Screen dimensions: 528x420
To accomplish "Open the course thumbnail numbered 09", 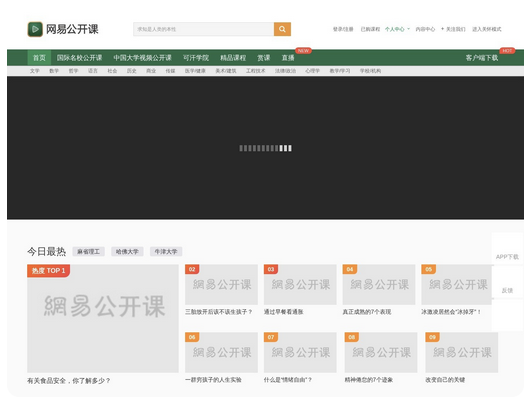I will (x=462, y=352).
